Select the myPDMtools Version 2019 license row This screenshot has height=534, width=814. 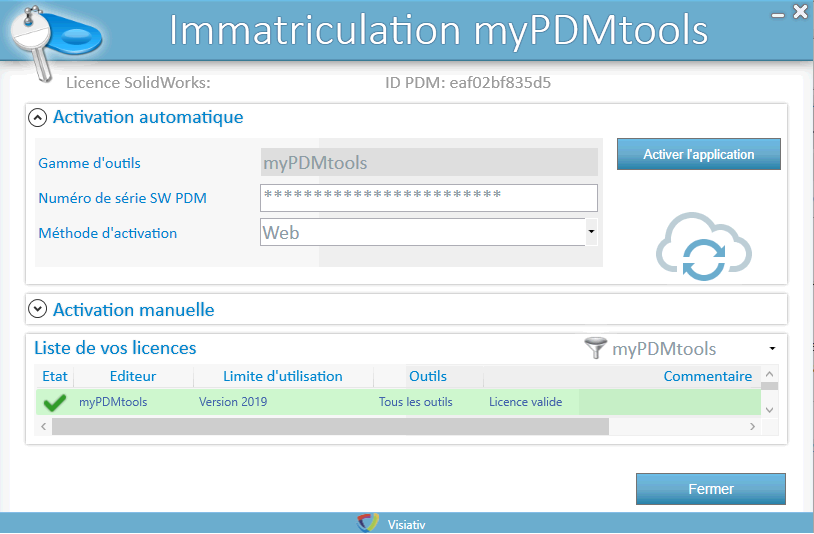(300, 402)
